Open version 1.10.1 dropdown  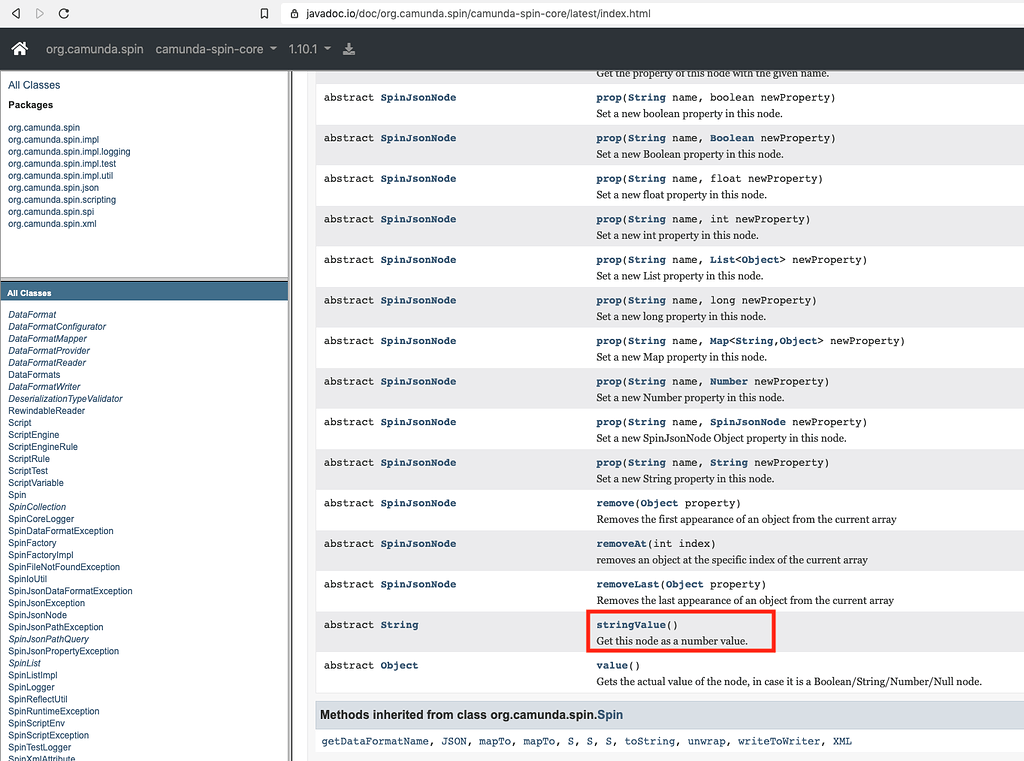(310, 49)
